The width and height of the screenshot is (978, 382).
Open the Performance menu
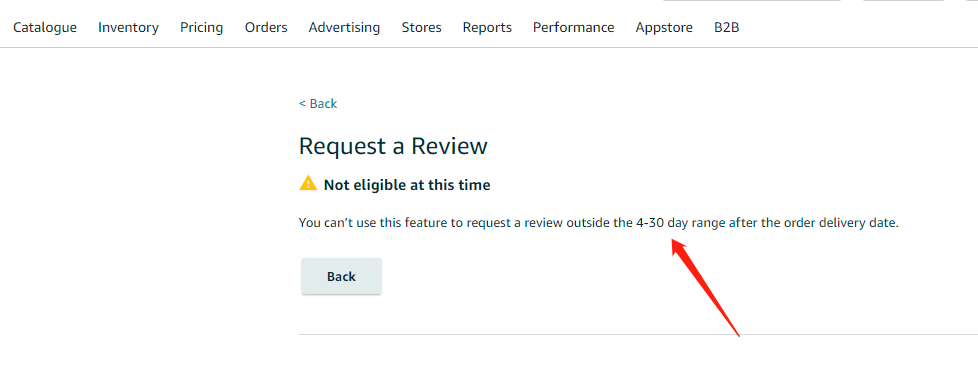pyautogui.click(x=574, y=27)
